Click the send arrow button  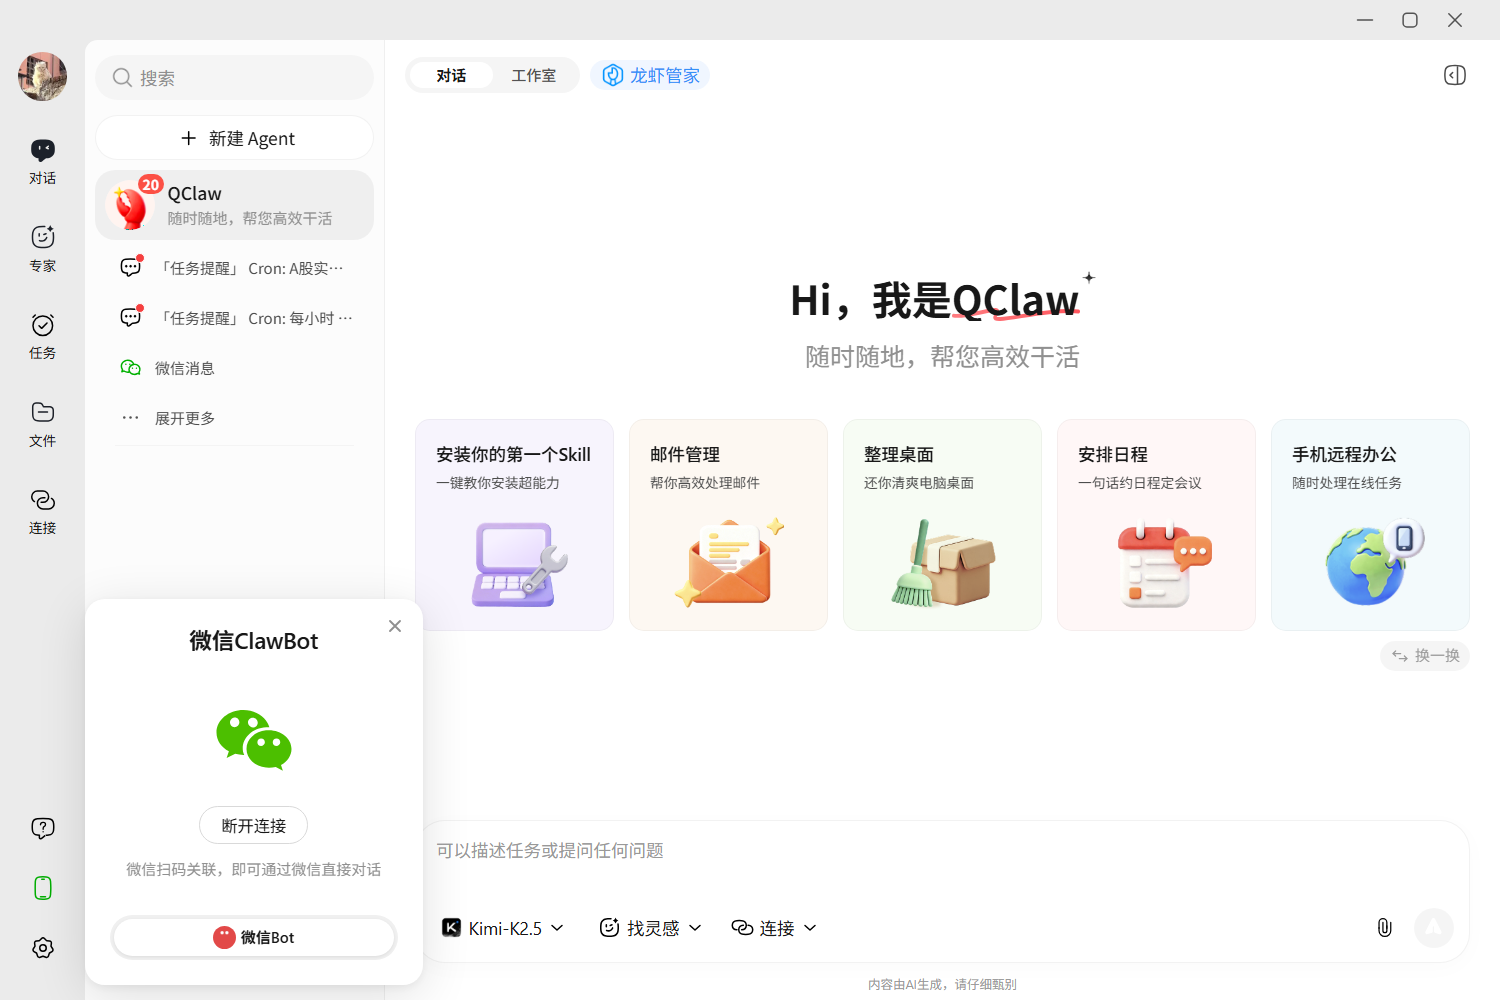pos(1434,928)
